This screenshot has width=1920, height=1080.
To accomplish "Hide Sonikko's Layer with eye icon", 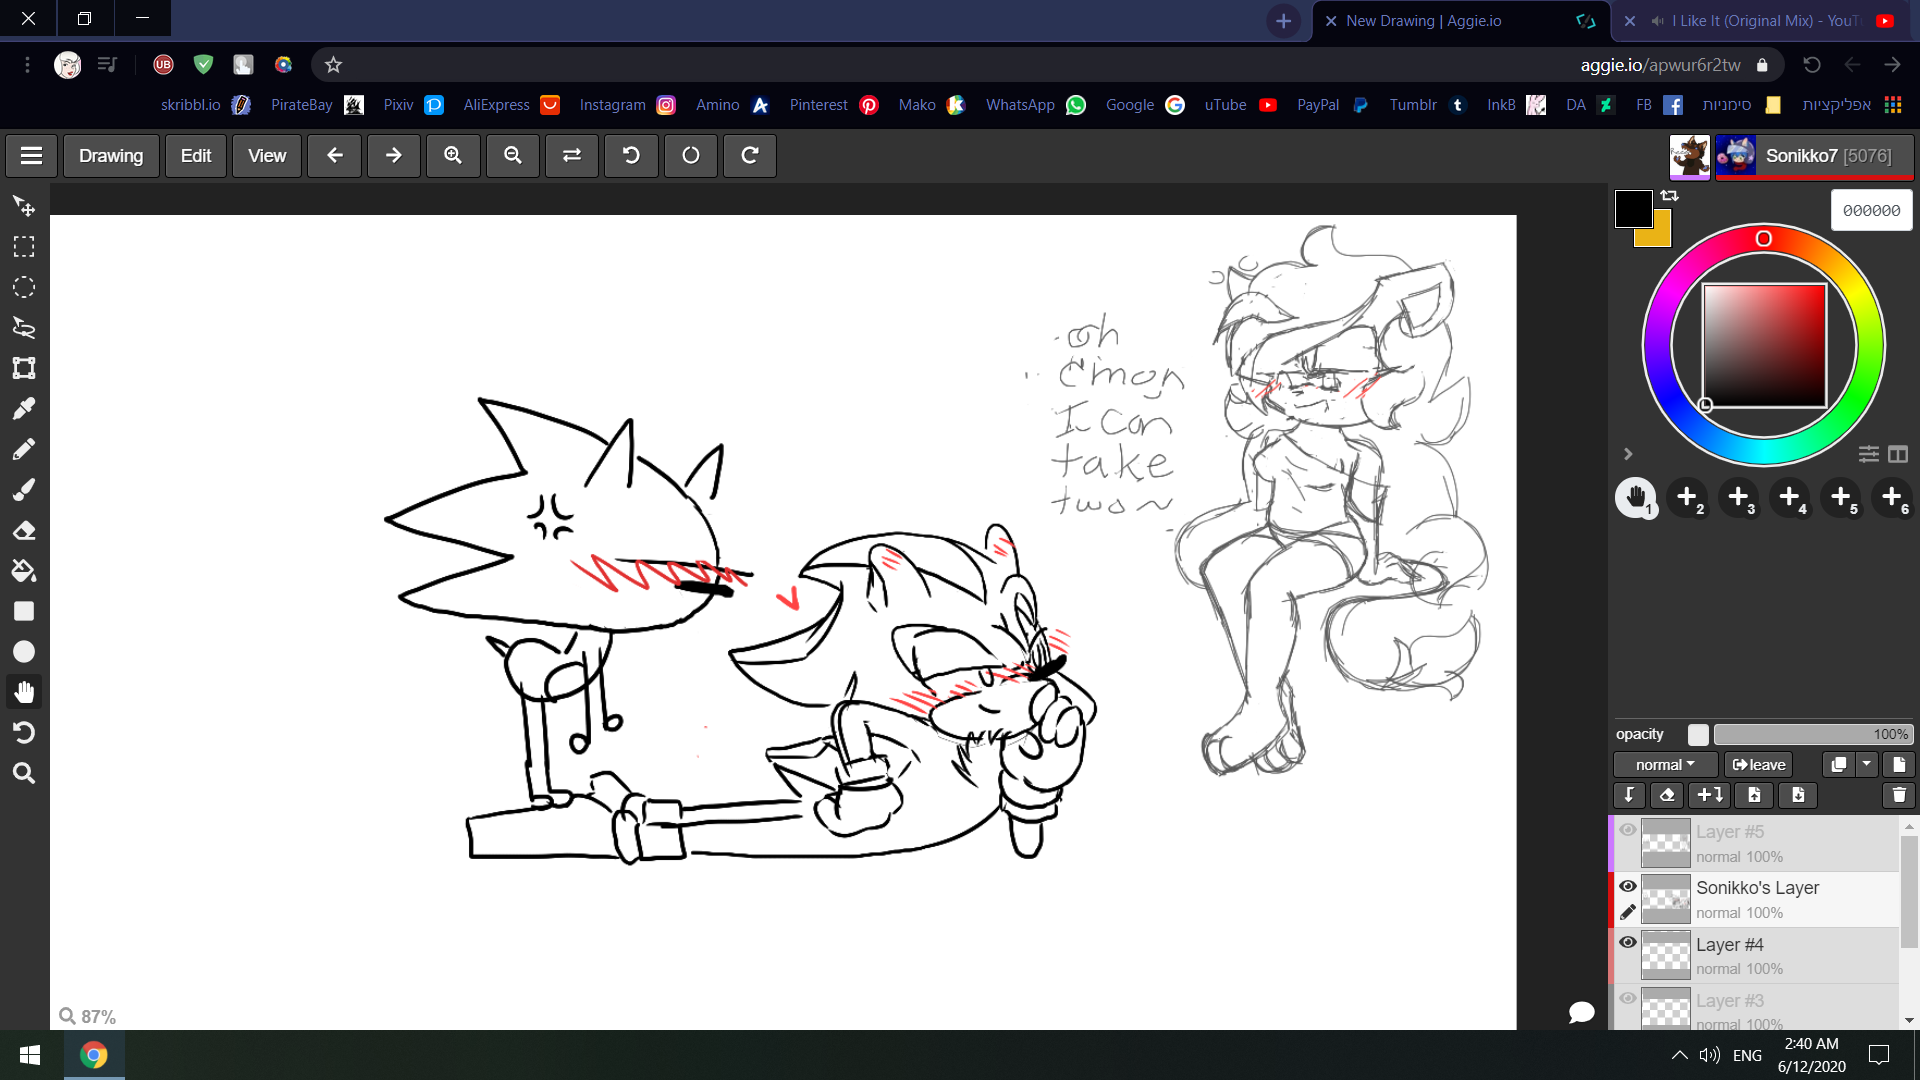I will [1628, 886].
